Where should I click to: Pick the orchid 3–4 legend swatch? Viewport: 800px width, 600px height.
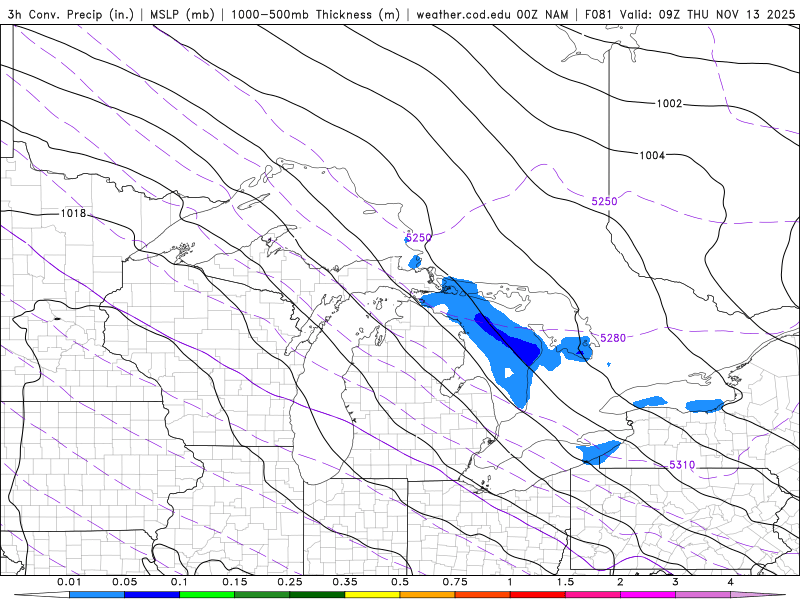[703, 595]
